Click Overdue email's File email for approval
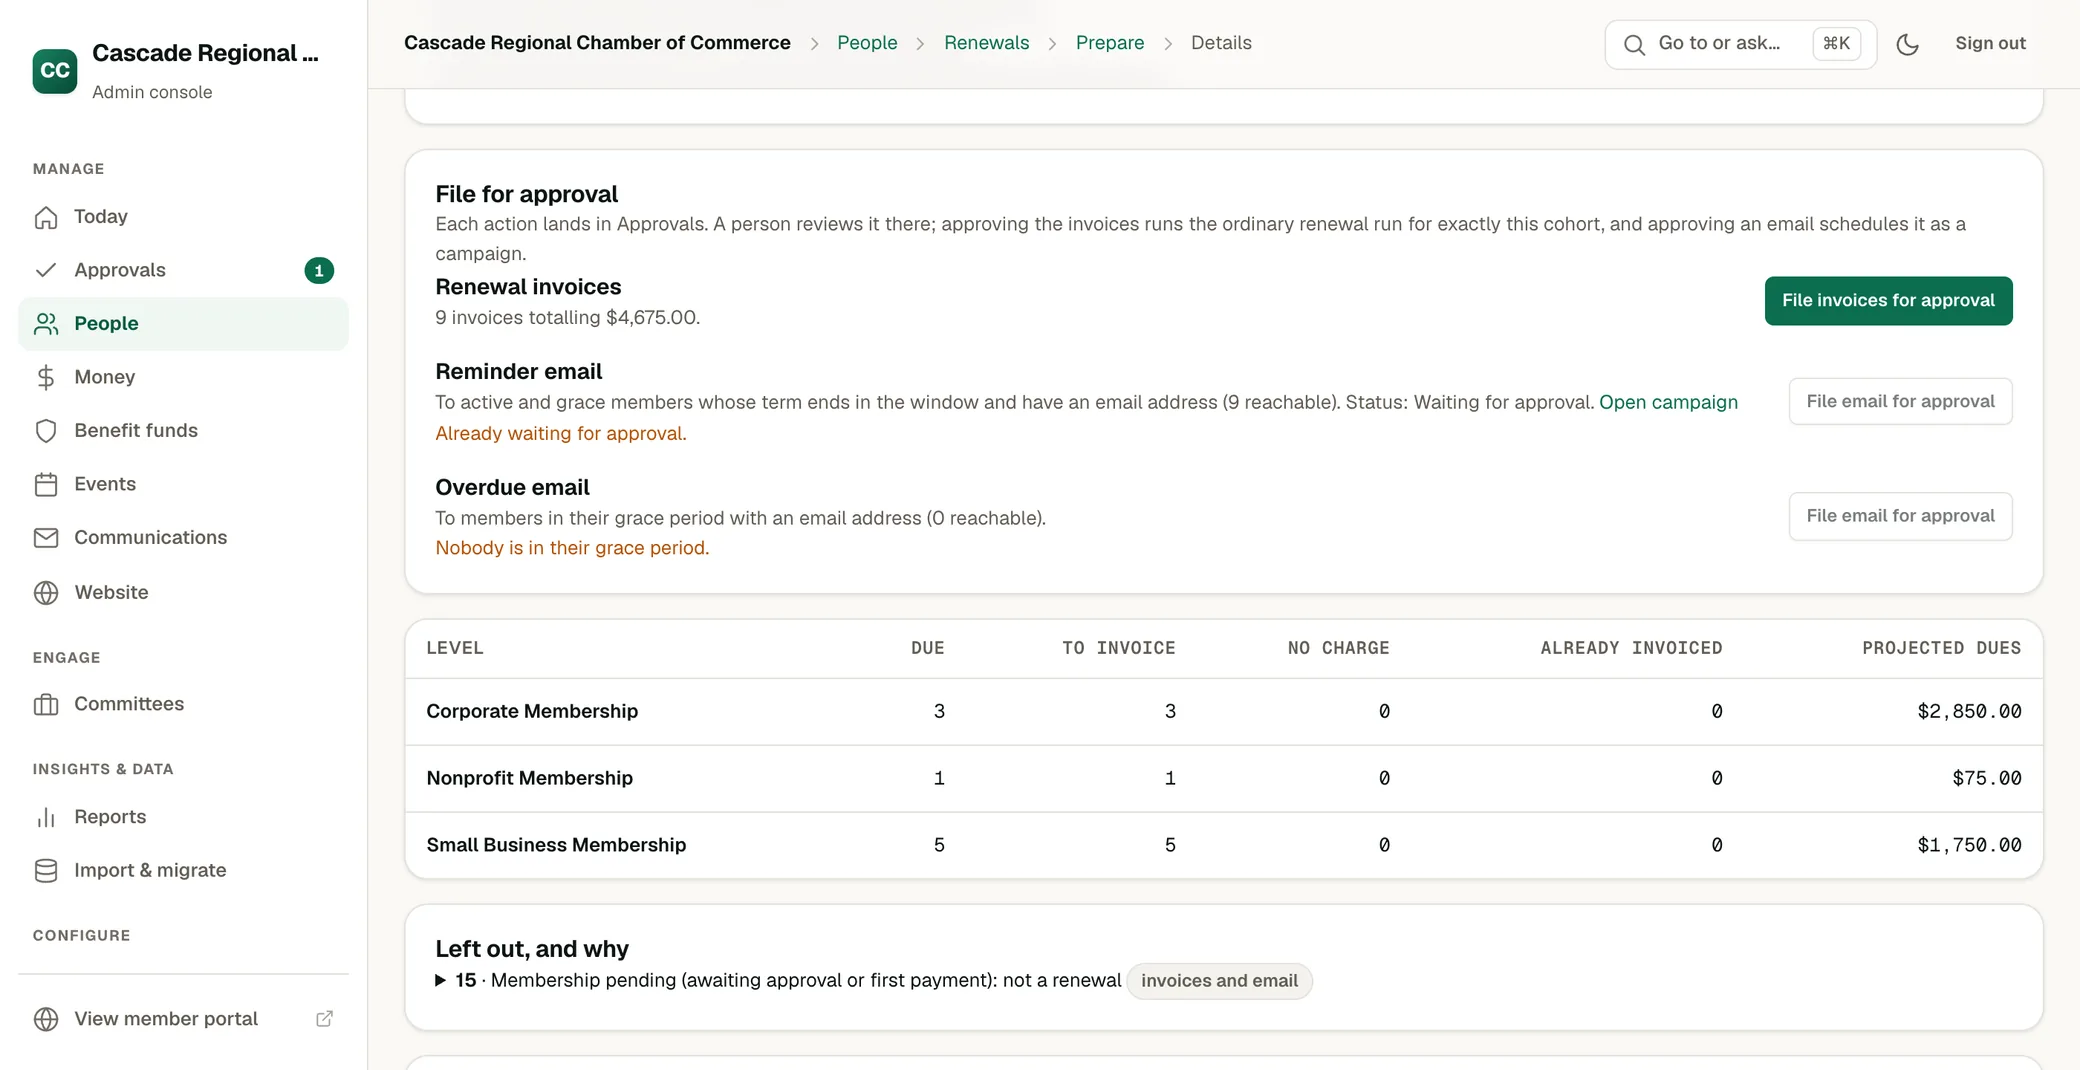Image resolution: width=2080 pixels, height=1070 pixels. pos(1900,516)
